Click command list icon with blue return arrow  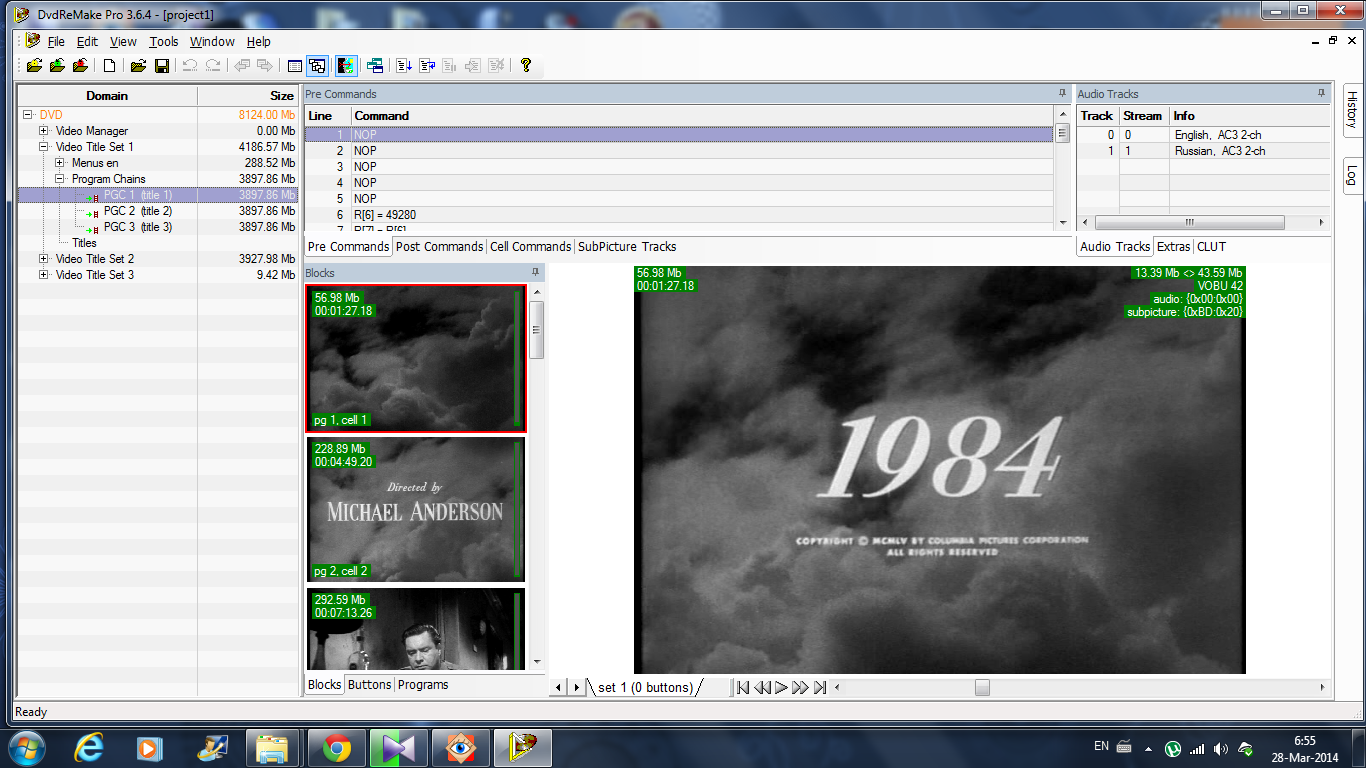click(427, 66)
